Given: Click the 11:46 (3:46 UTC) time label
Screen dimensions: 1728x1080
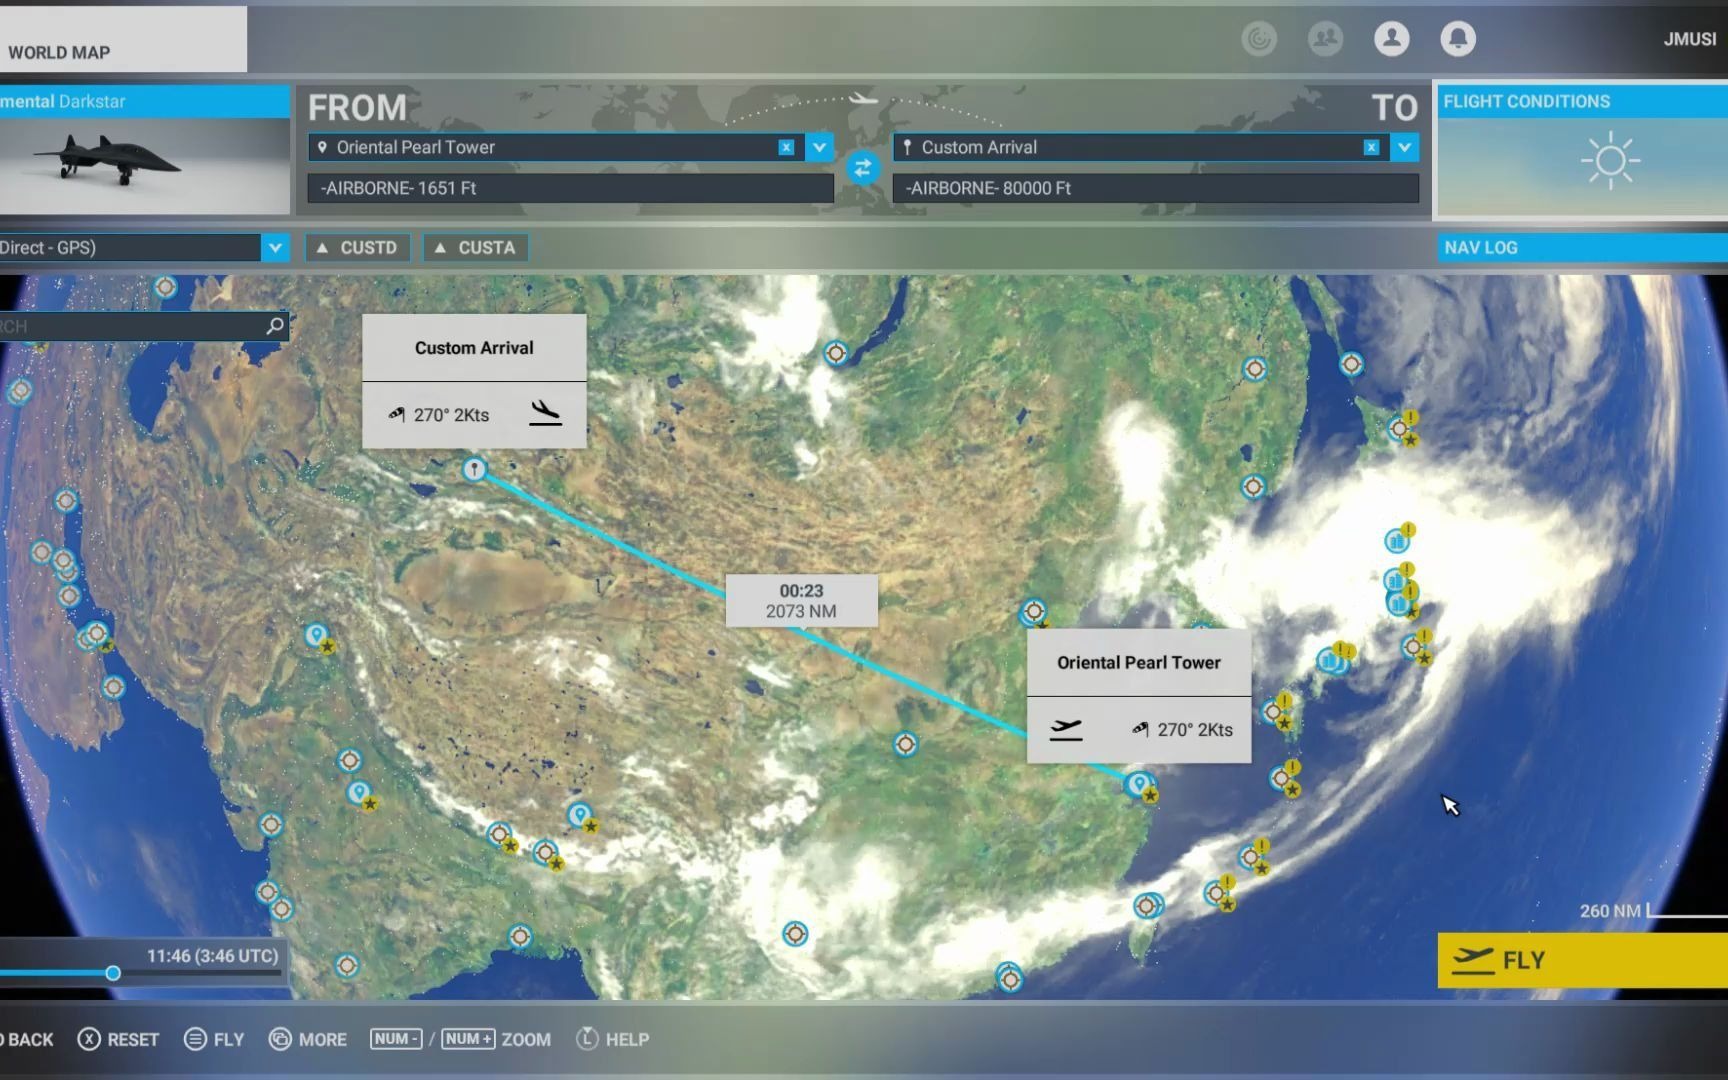Looking at the screenshot, I should 212,956.
